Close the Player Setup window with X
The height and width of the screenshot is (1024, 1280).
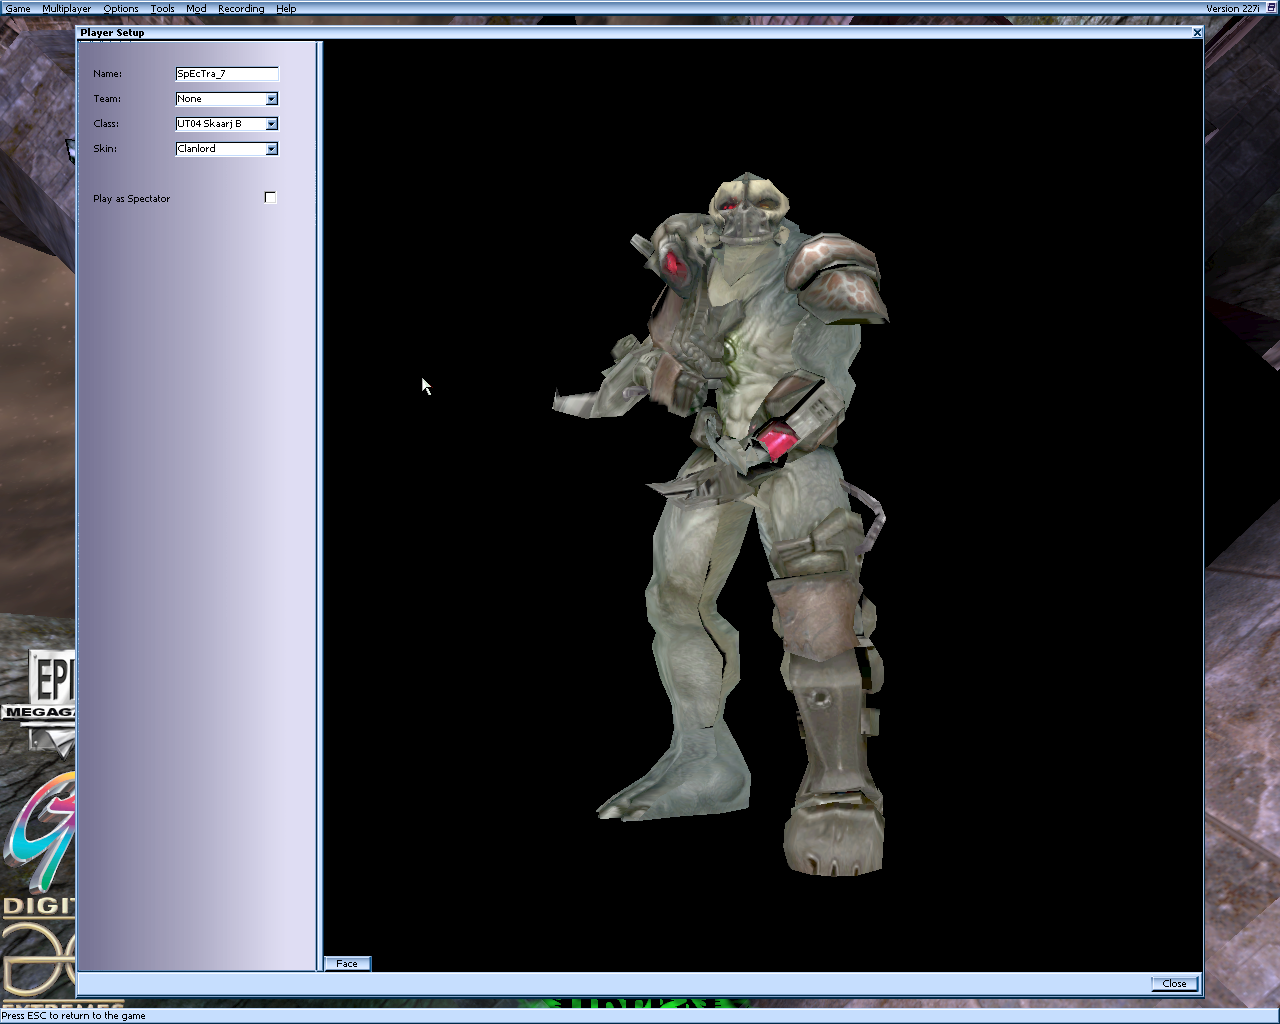tap(1197, 33)
